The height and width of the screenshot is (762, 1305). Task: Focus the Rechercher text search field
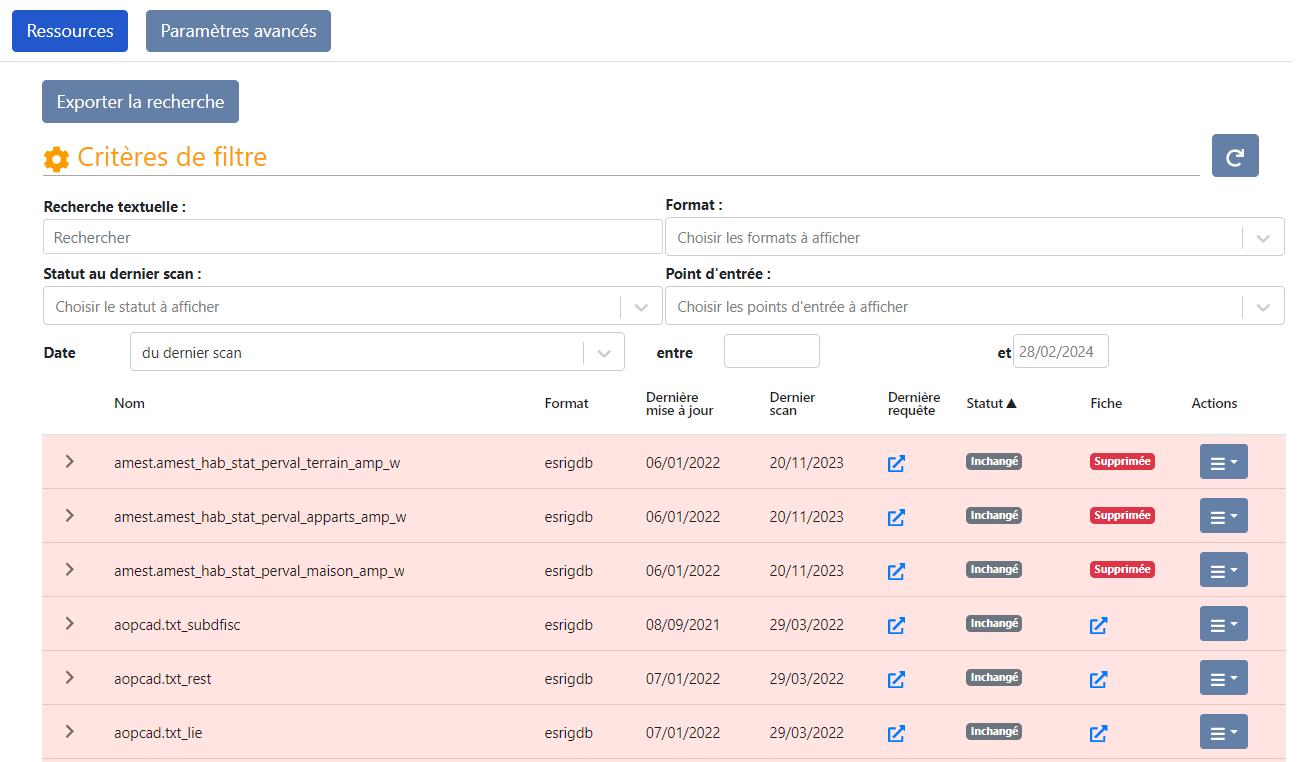[x=353, y=237]
